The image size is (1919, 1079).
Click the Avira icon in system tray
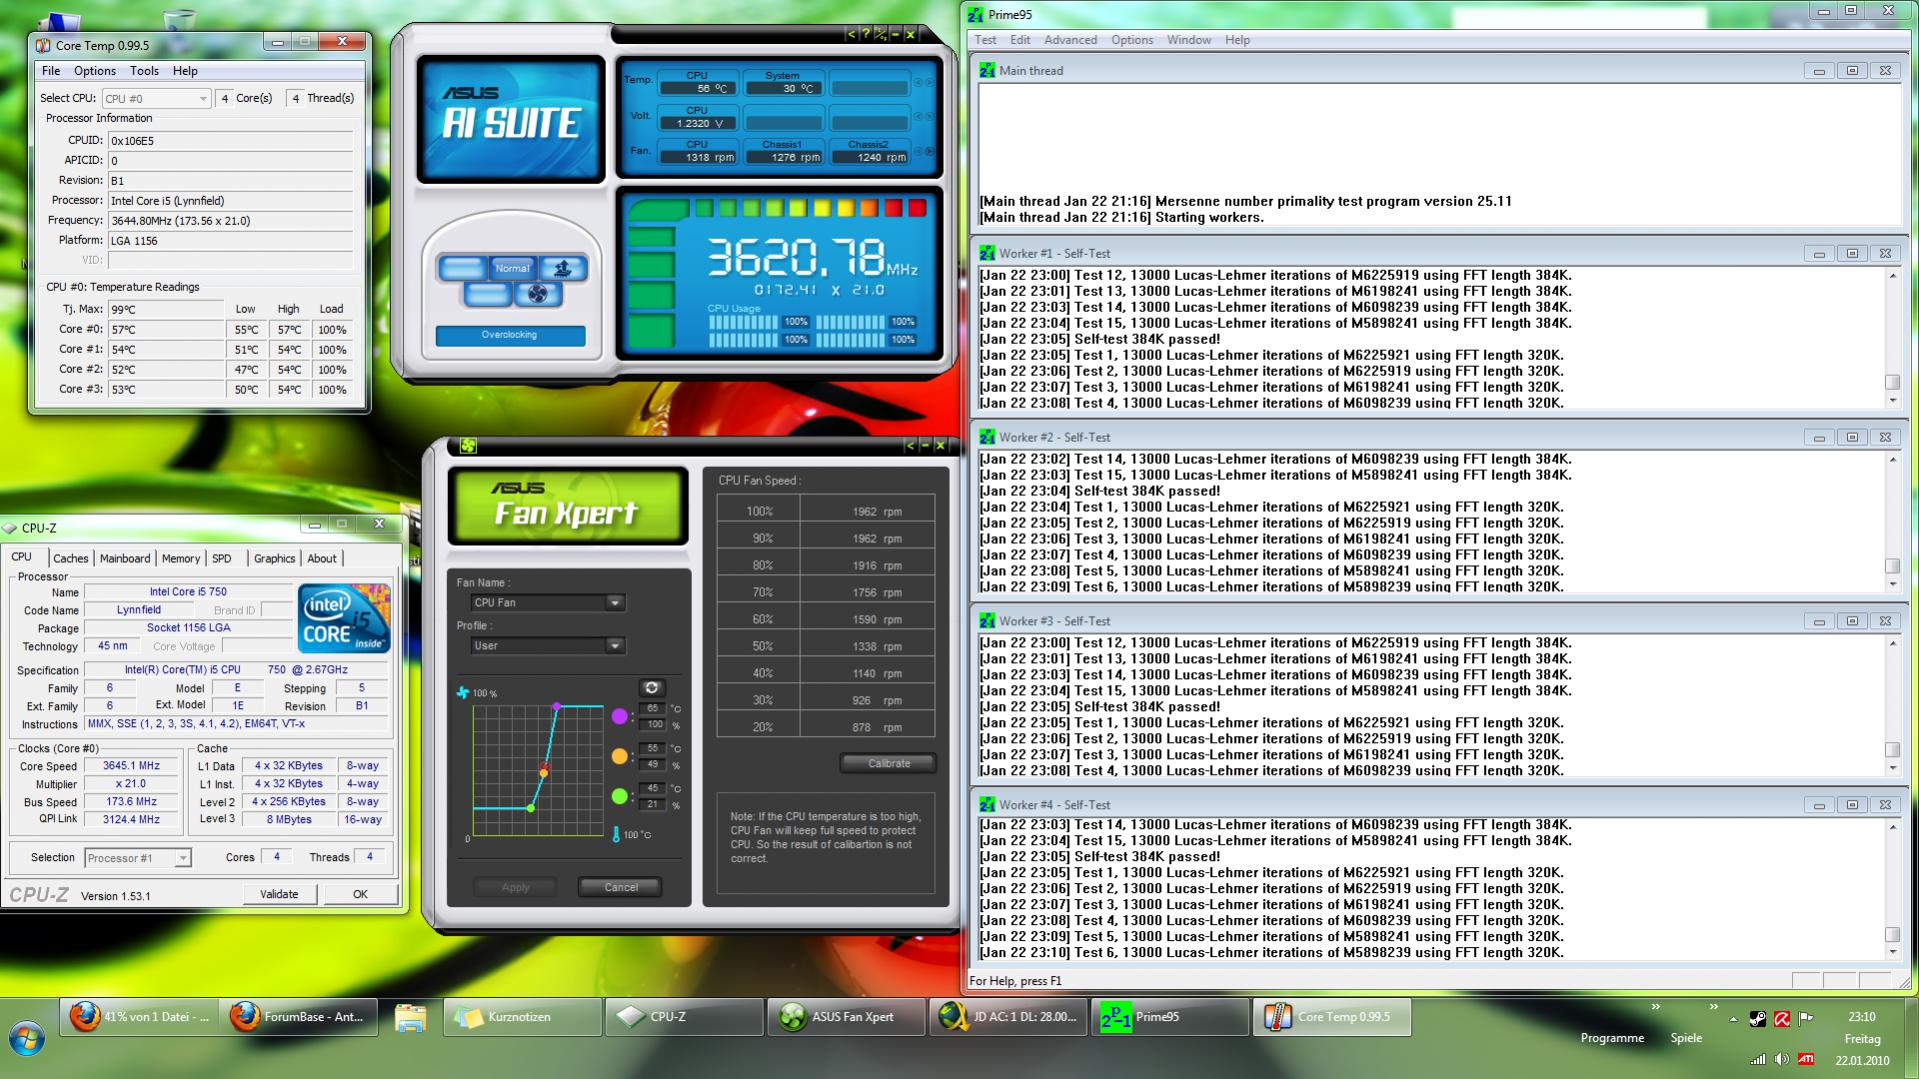(x=1782, y=1018)
